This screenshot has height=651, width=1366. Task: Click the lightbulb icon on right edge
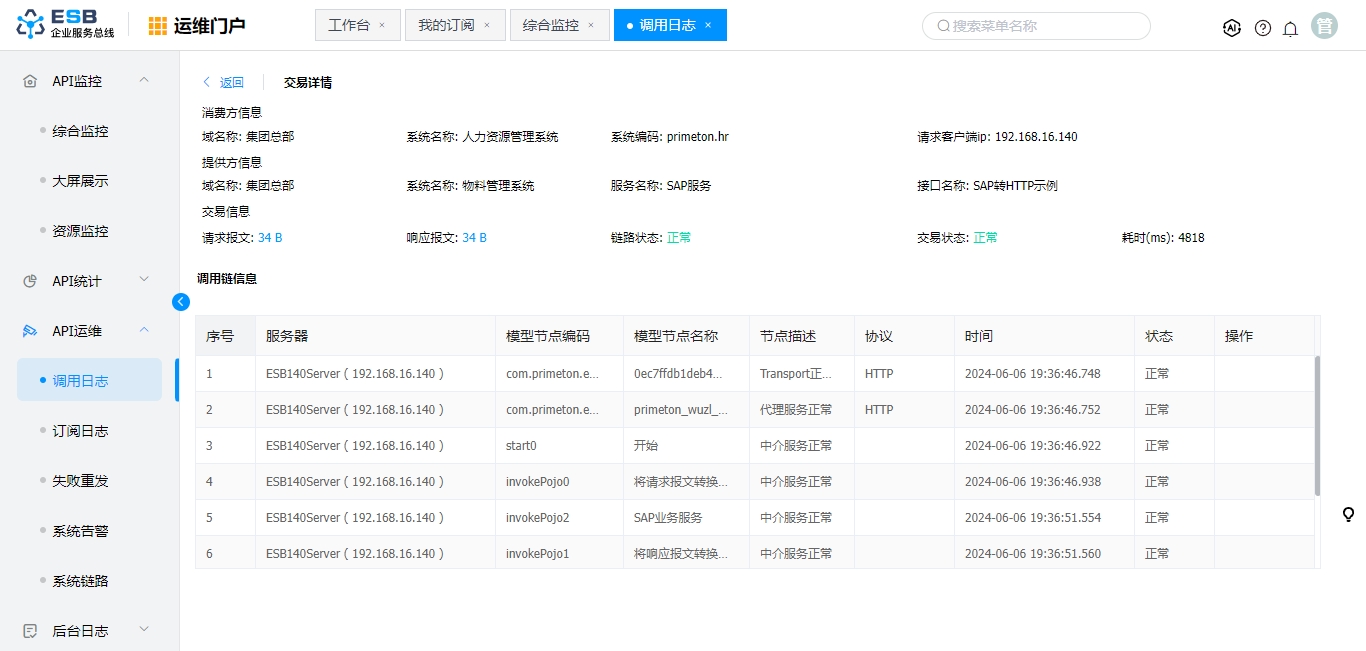pyautogui.click(x=1348, y=514)
